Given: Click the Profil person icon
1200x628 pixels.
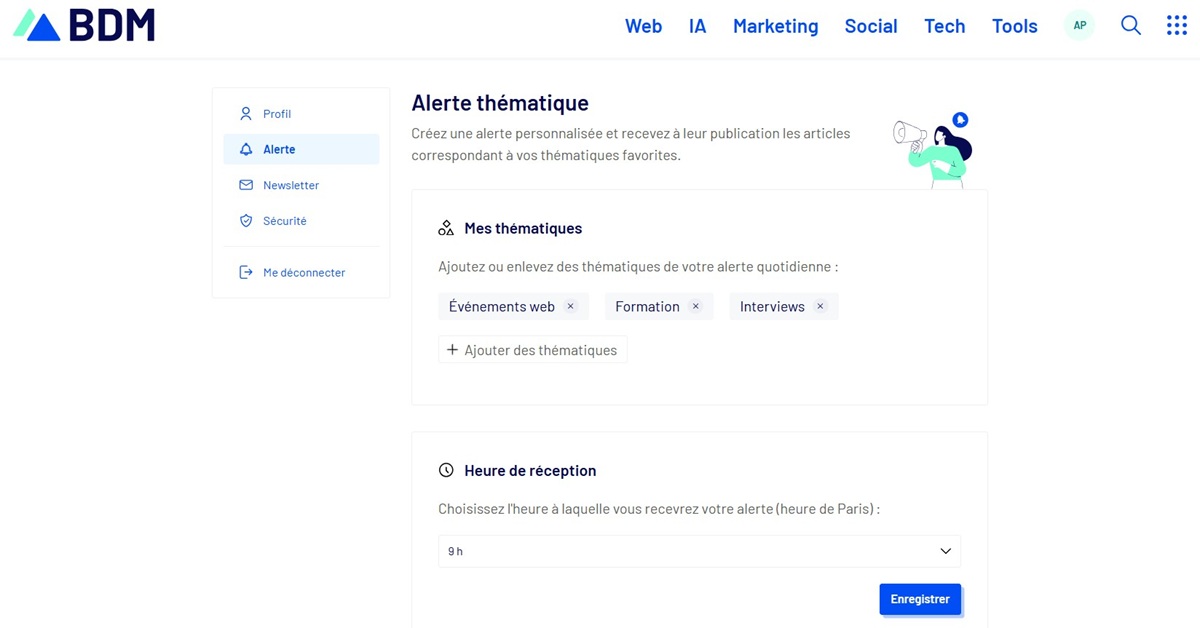Looking at the screenshot, I should (246, 114).
